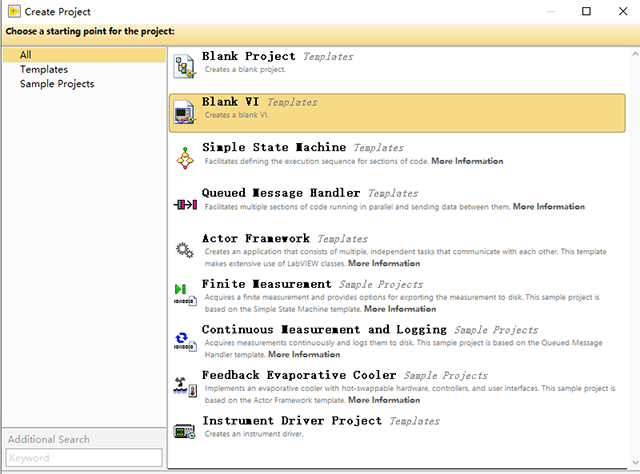
Task: Click the Finite Measurement icon
Action: tap(185, 294)
